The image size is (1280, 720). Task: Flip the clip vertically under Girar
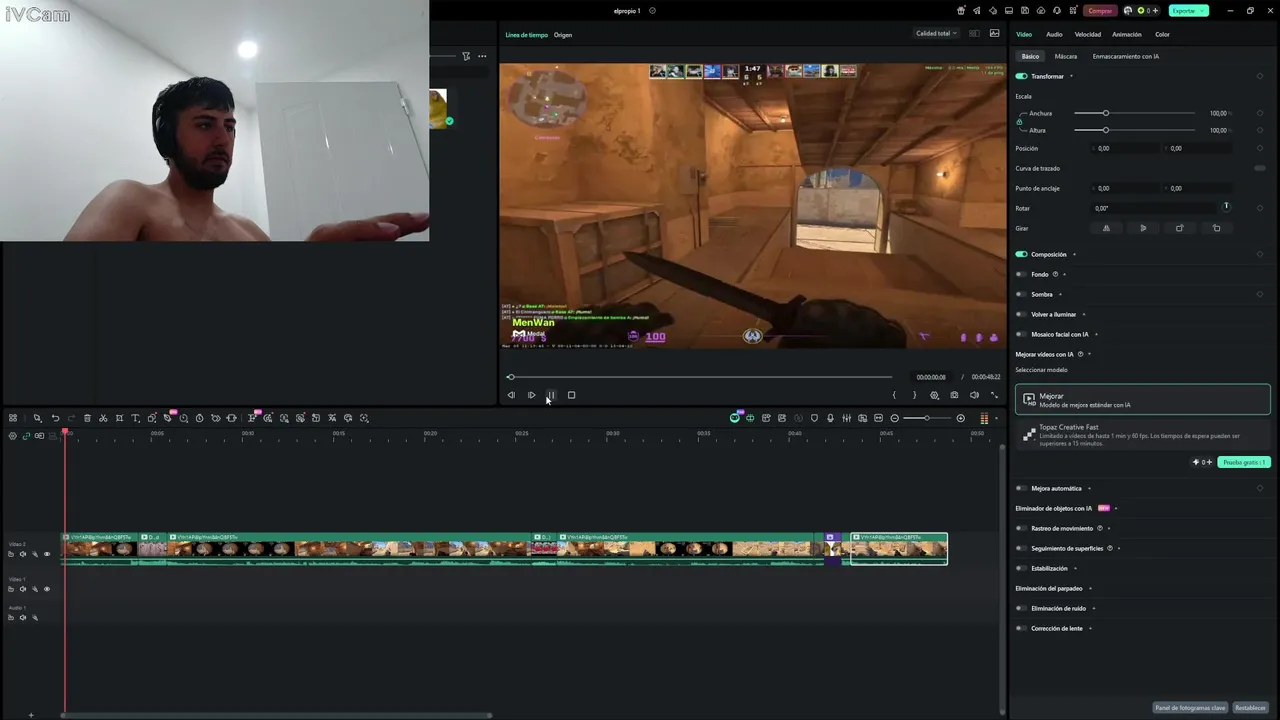1143,228
